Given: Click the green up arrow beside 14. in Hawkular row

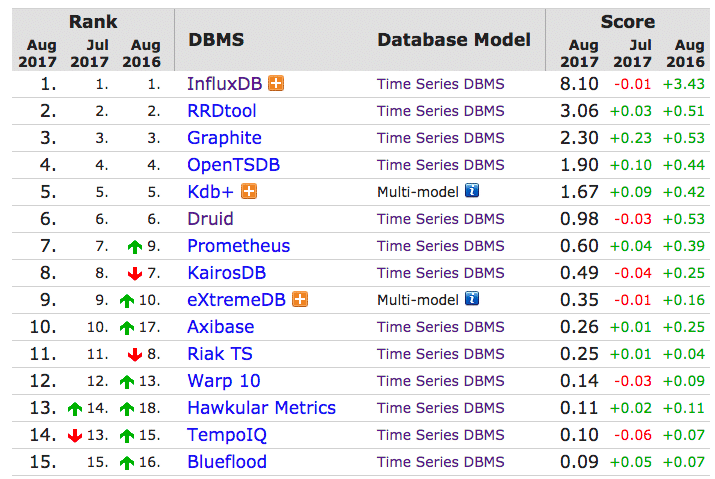Looking at the screenshot, I should [75, 409].
